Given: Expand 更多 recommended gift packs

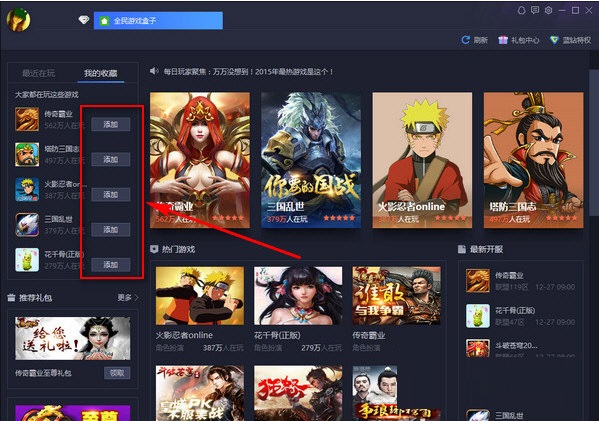Looking at the screenshot, I should (x=128, y=297).
